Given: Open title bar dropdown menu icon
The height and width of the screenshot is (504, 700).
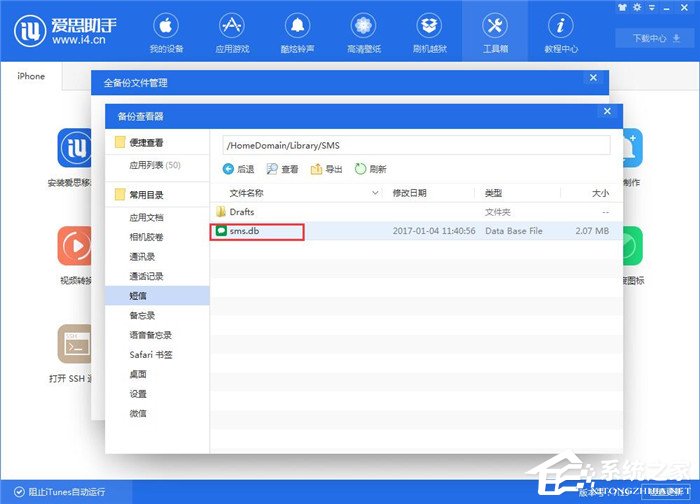Looking at the screenshot, I should [x=652, y=8].
